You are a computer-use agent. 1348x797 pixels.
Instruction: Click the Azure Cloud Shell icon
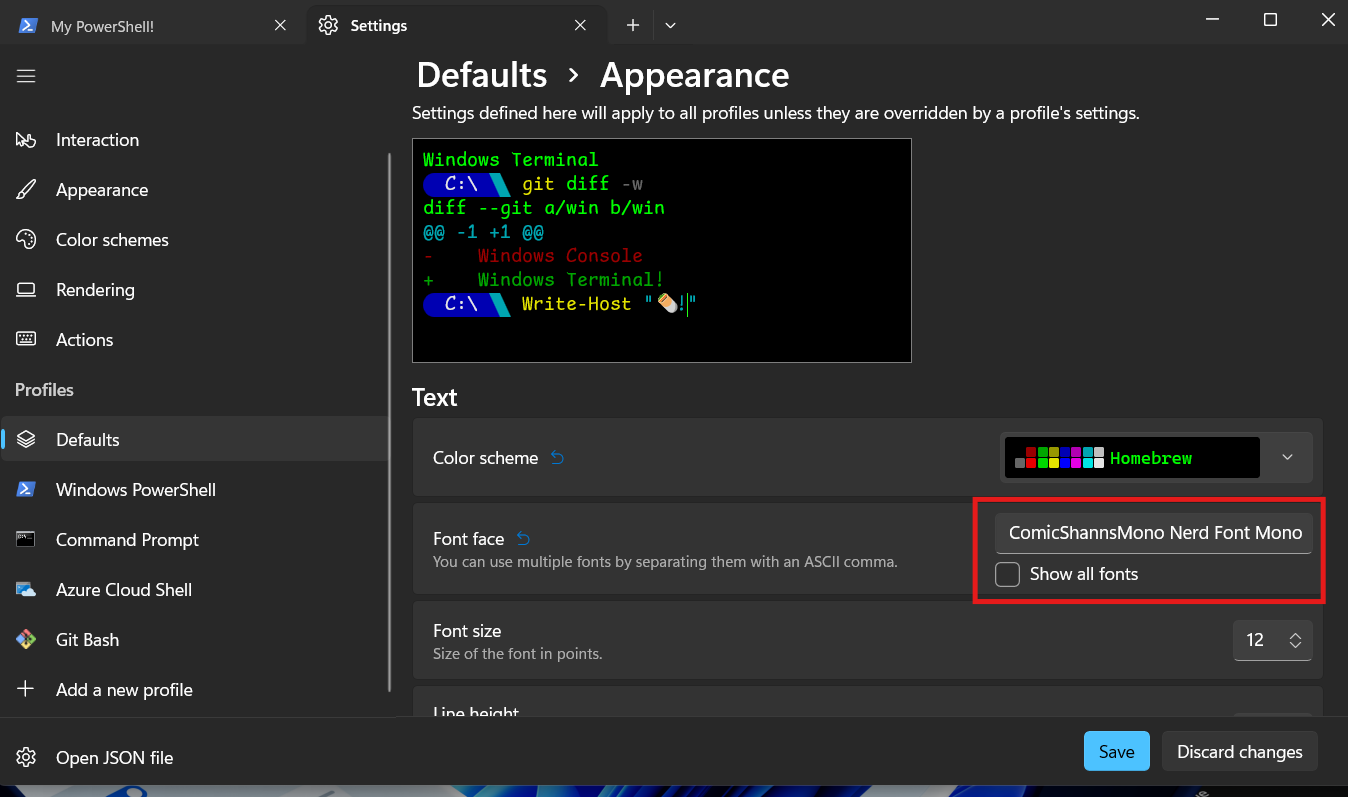pos(26,590)
